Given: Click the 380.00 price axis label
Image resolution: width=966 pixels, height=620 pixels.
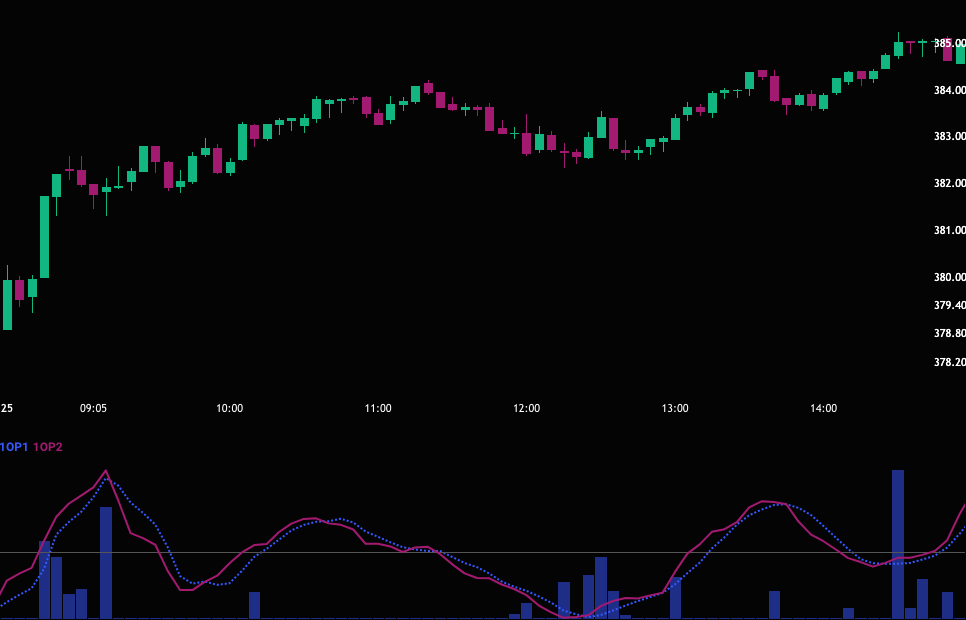Looking at the screenshot, I should pos(950,277).
